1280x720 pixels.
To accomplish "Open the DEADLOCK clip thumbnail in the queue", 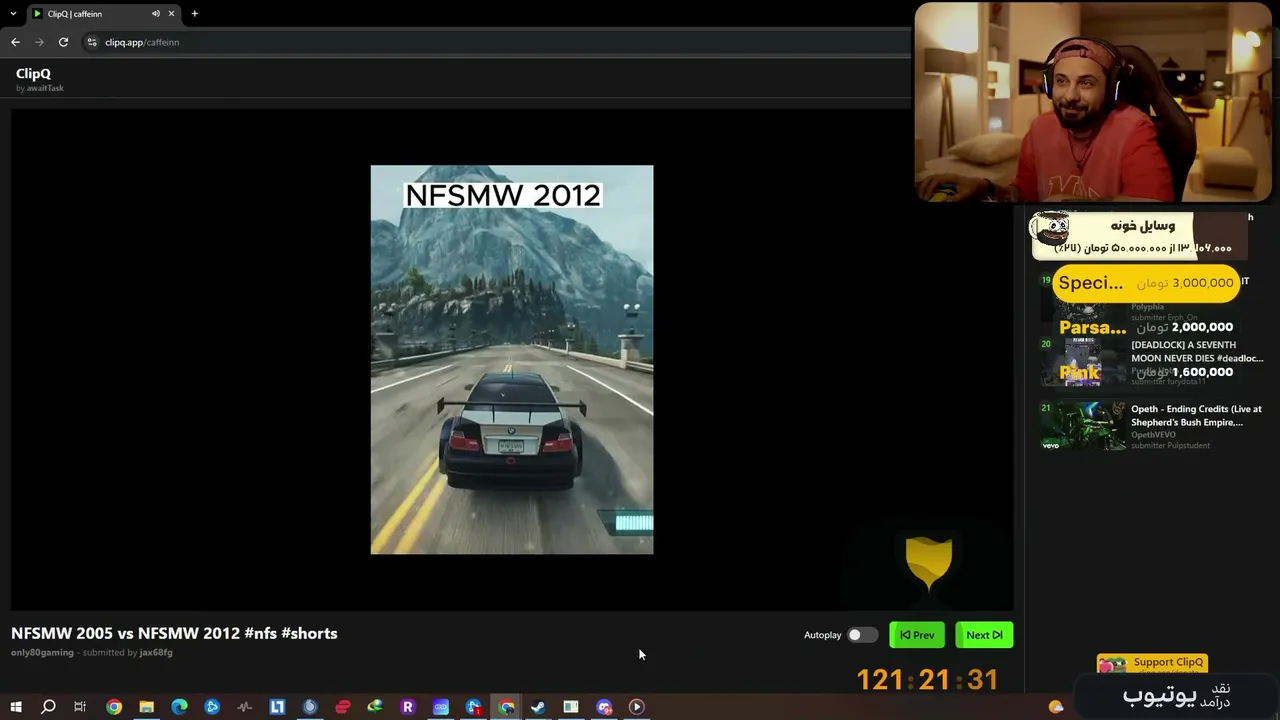I will (1083, 362).
